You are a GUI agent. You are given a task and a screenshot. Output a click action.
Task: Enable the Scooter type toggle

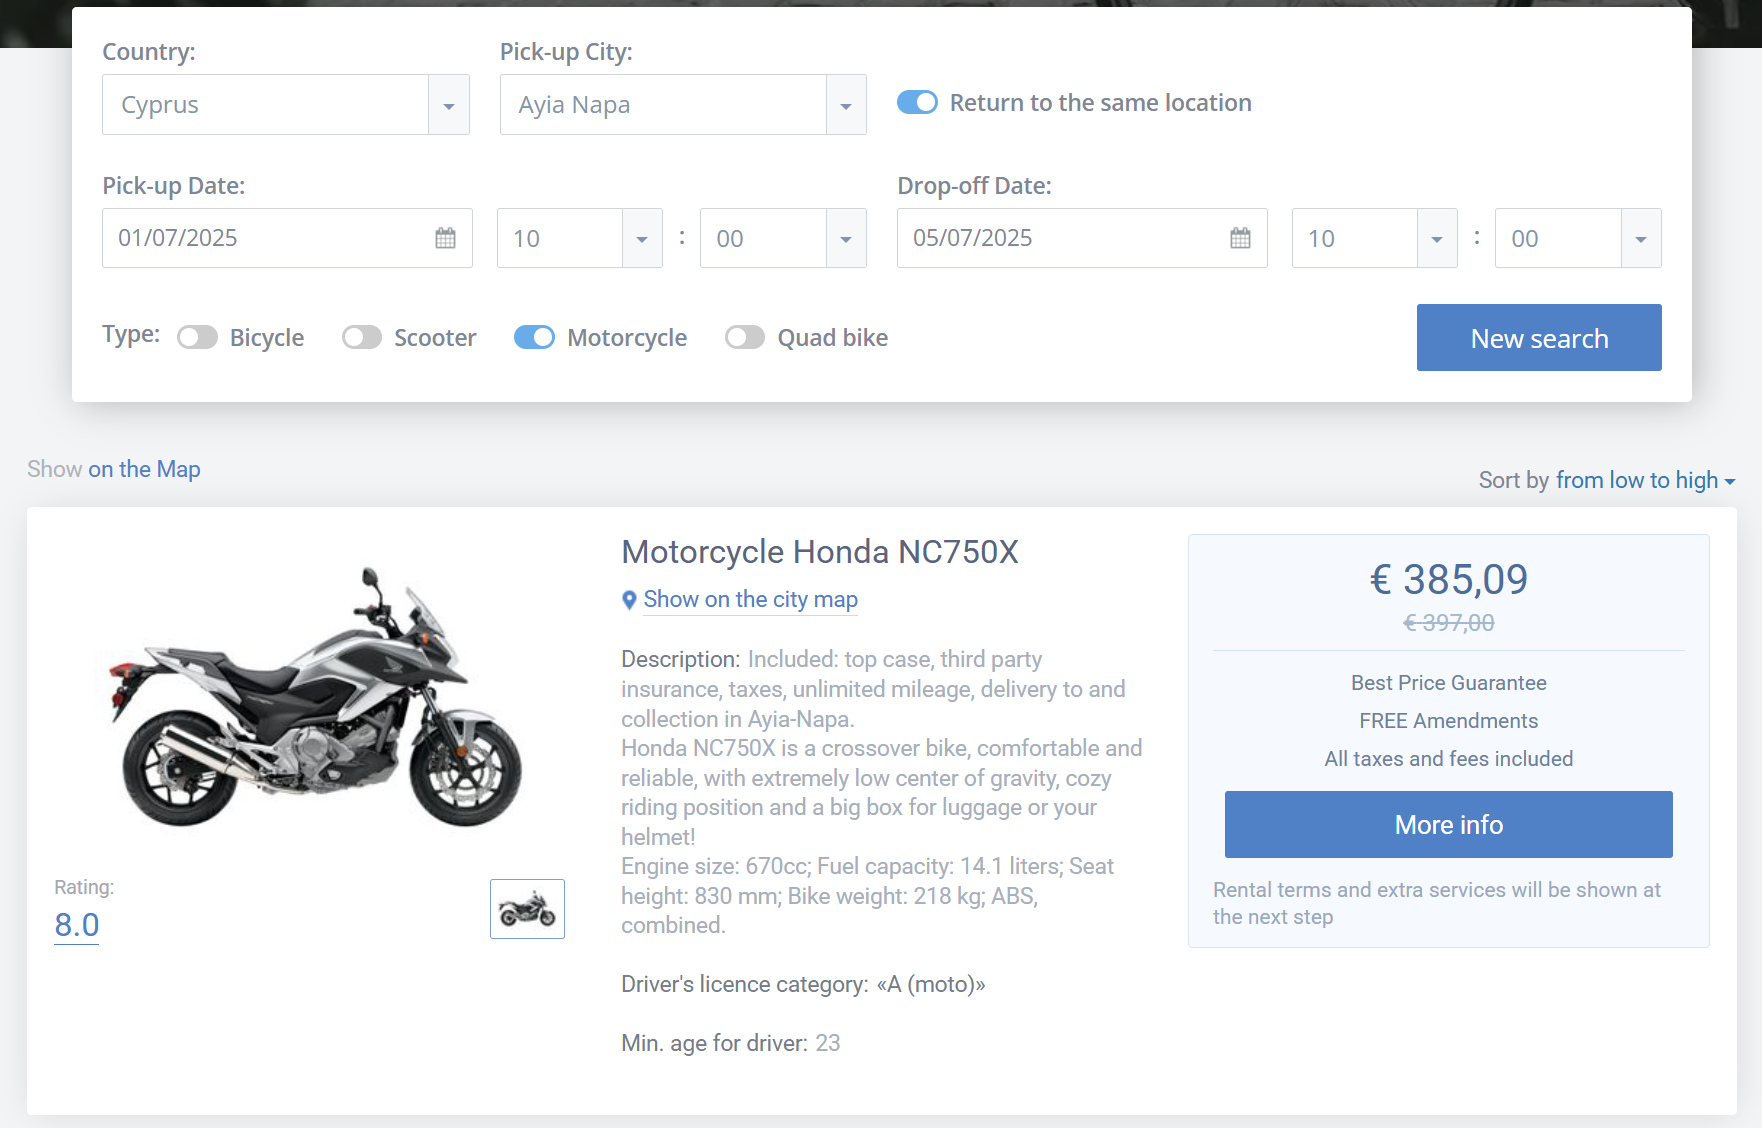(361, 337)
